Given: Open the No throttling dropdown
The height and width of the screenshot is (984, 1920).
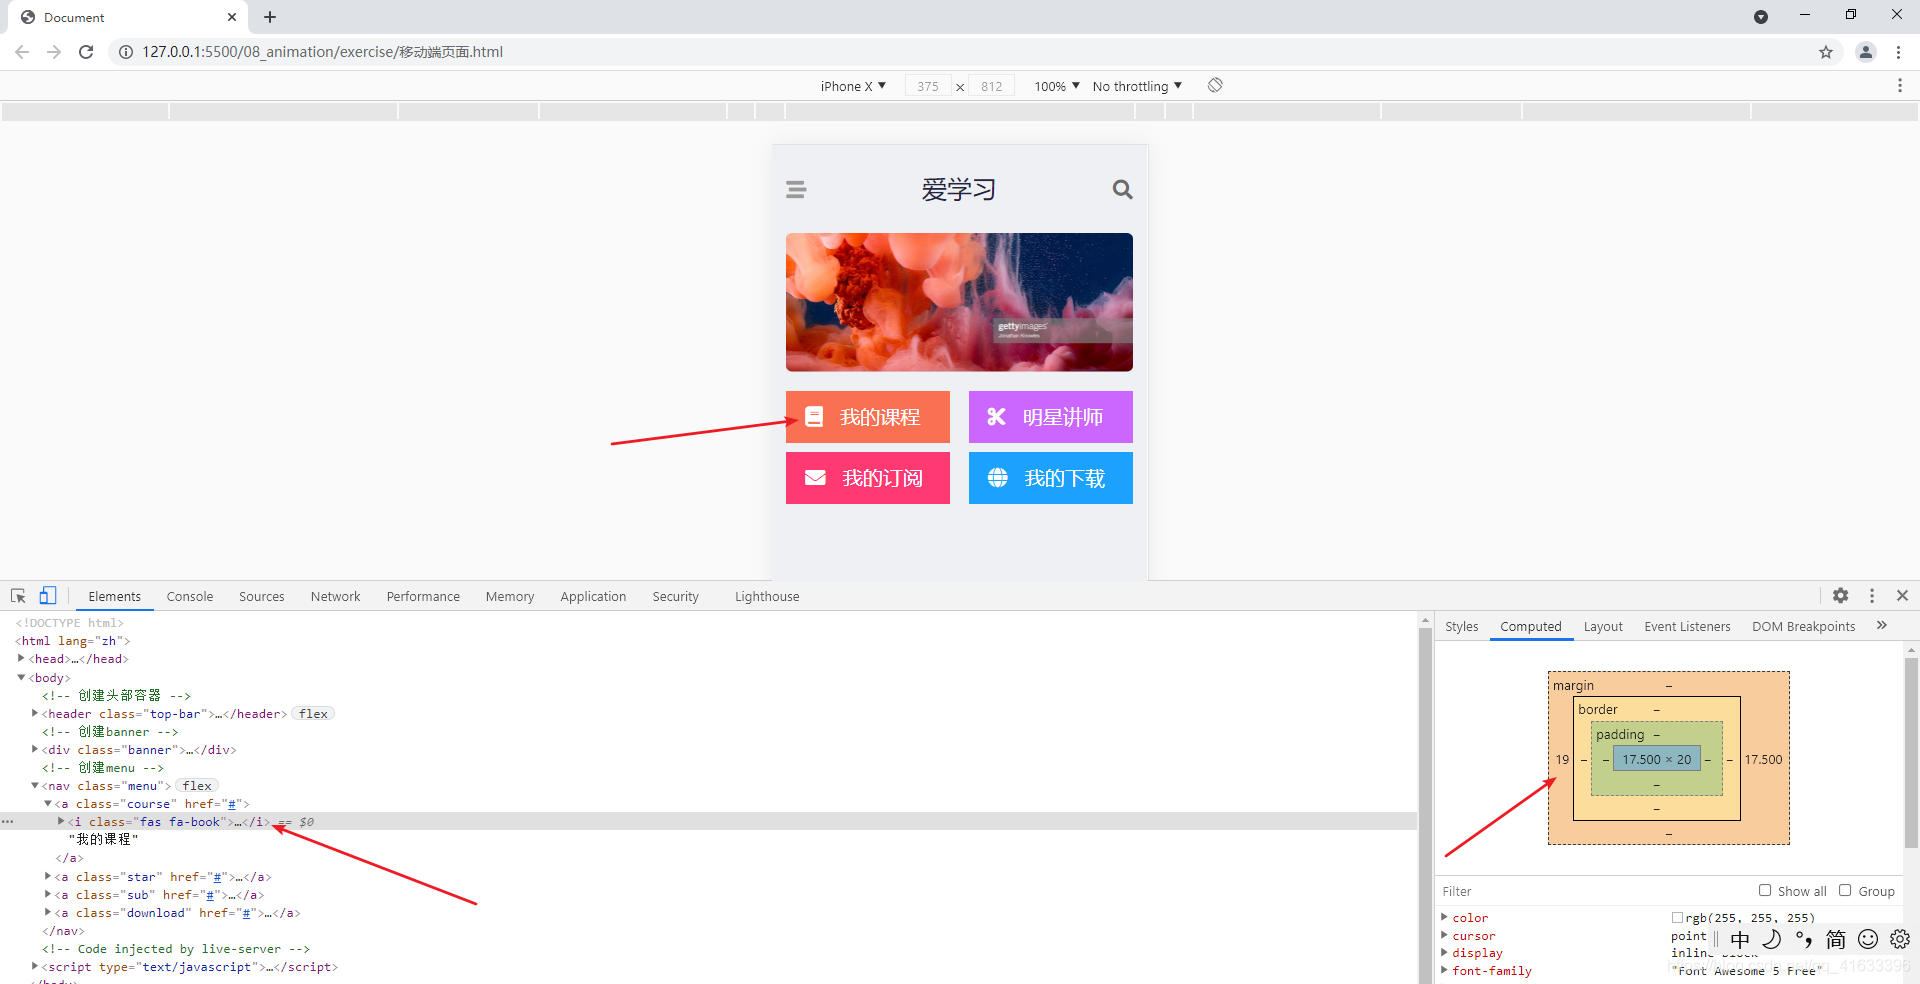Looking at the screenshot, I should pyautogui.click(x=1137, y=86).
